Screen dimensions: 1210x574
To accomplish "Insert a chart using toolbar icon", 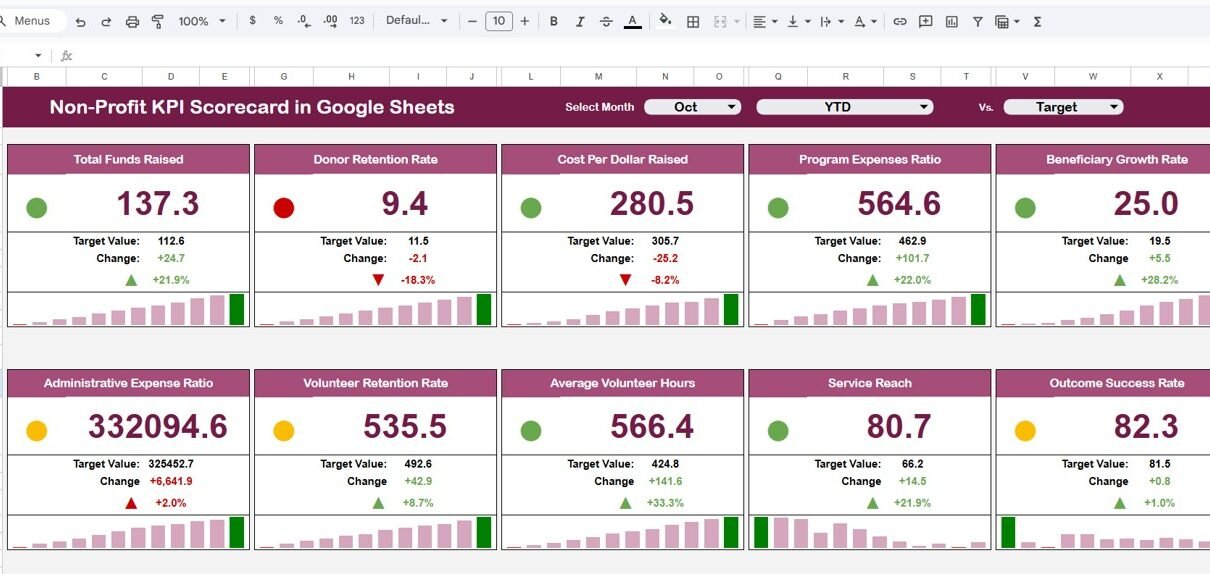I will [952, 21].
